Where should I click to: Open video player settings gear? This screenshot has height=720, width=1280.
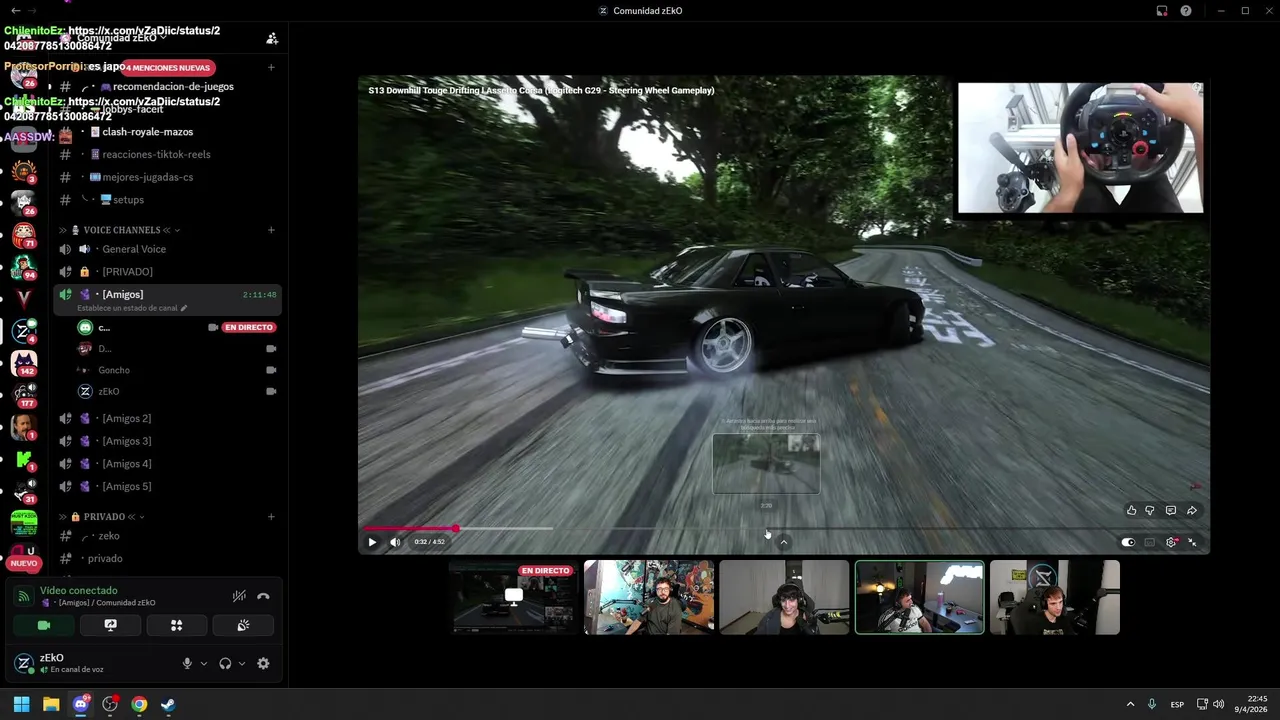[x=1171, y=542]
